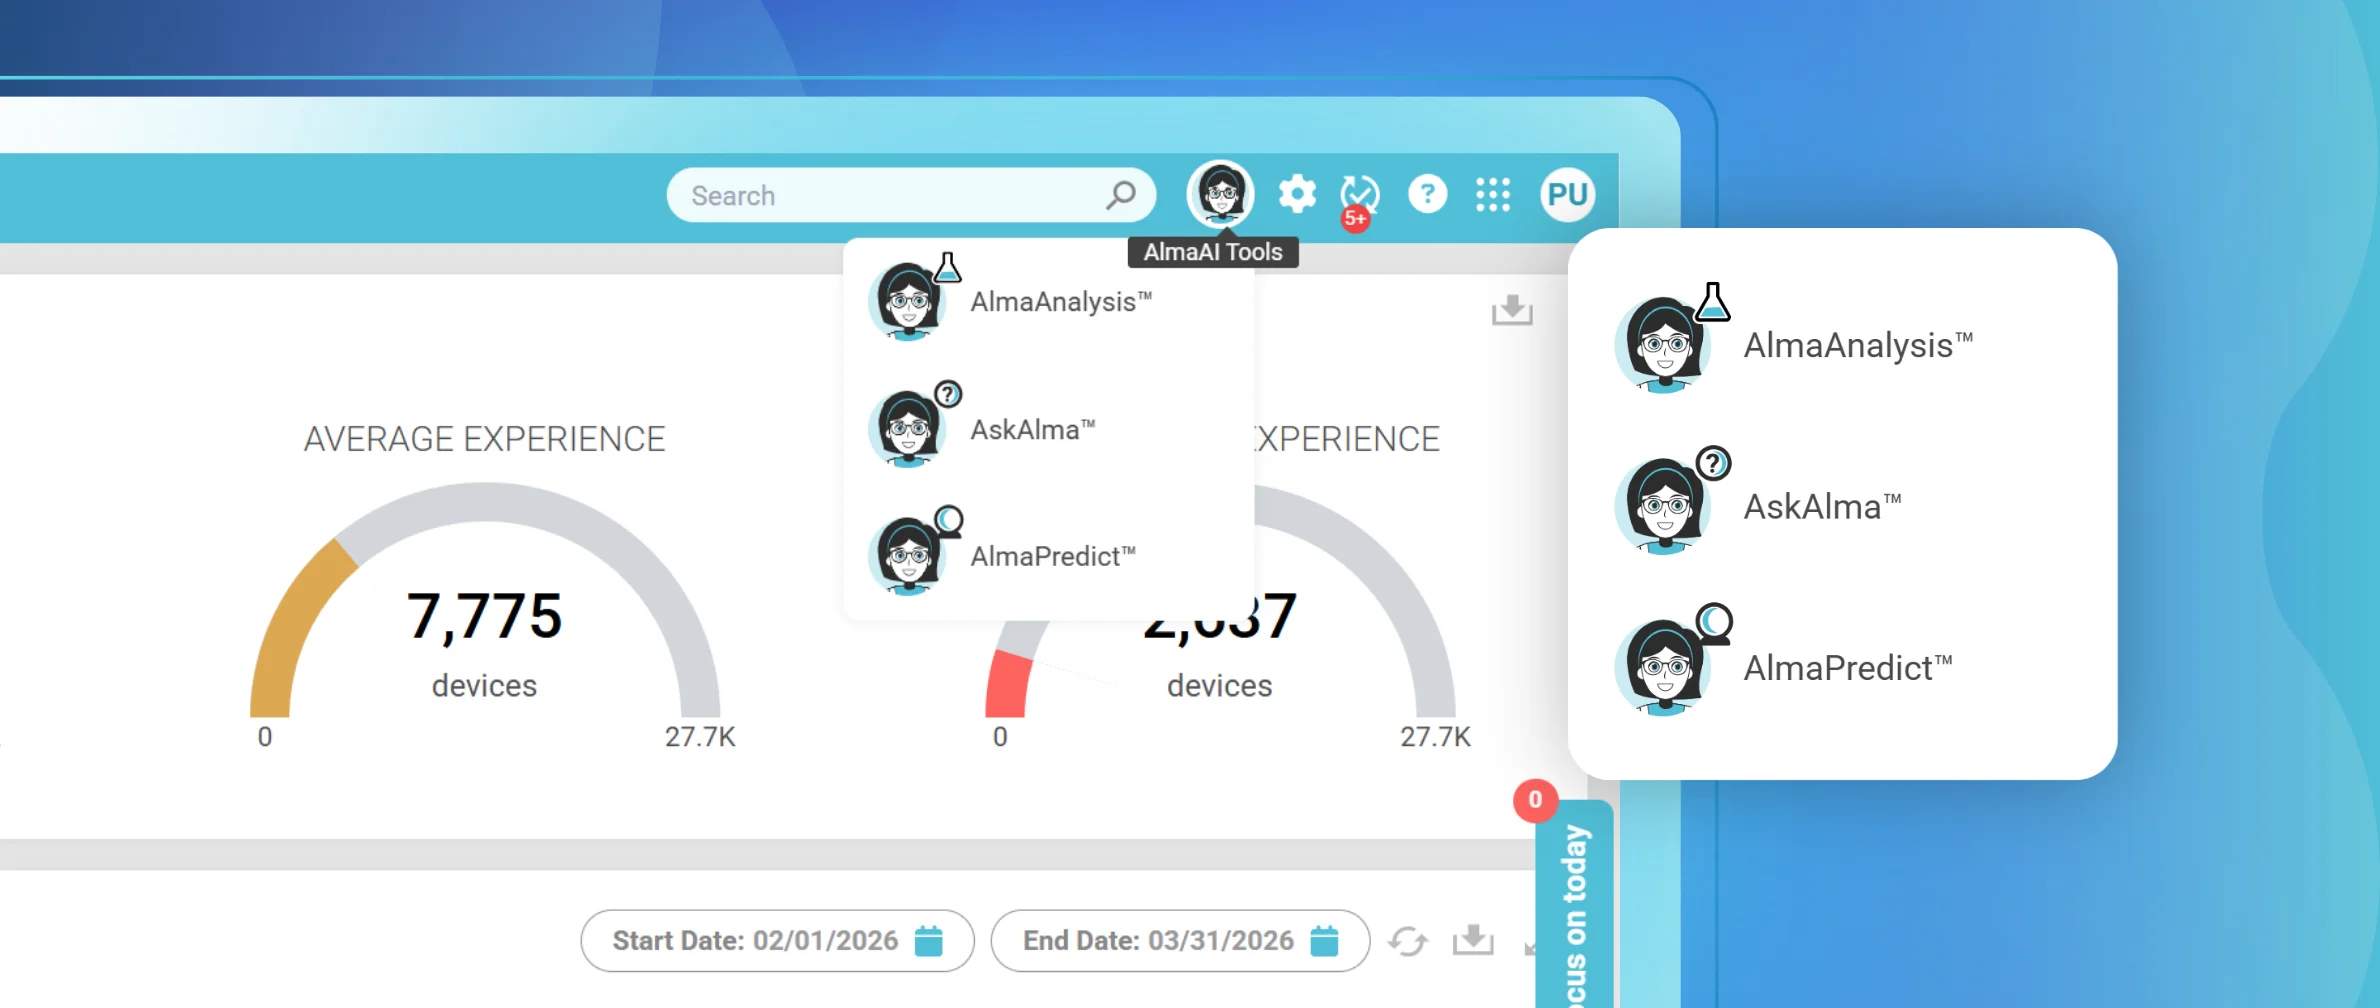Image resolution: width=2380 pixels, height=1008 pixels.
Task: Click the AlmaPredict avatar in the enlarged card
Action: pyautogui.click(x=1665, y=666)
